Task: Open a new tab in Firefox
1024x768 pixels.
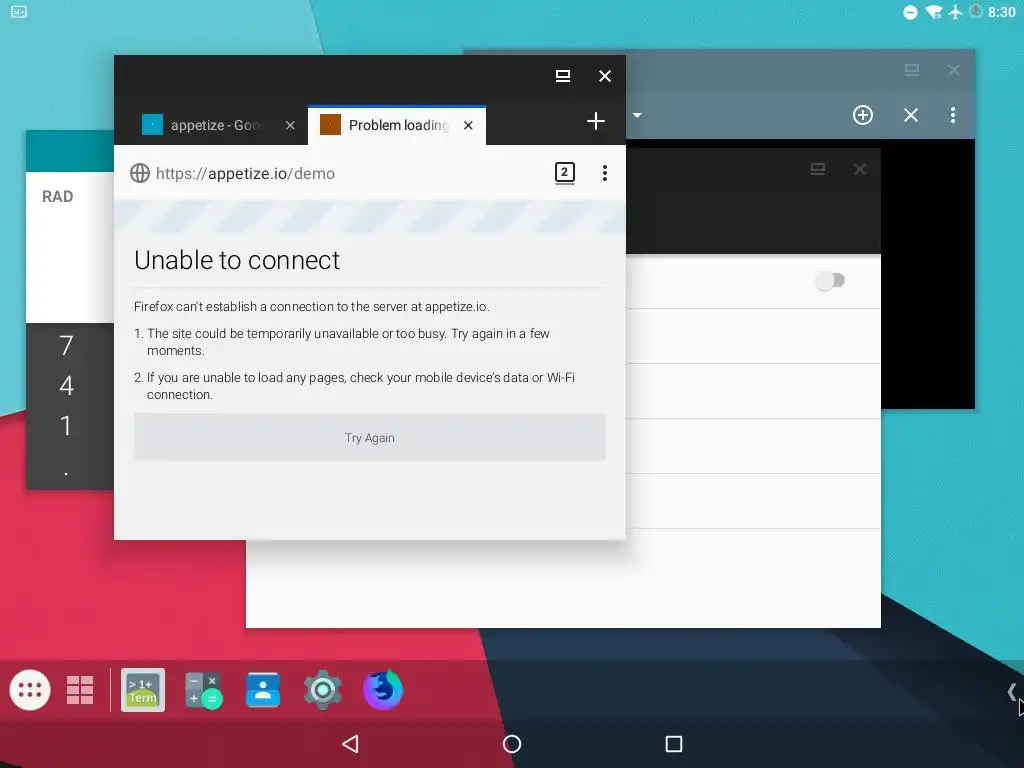Action: coord(596,121)
